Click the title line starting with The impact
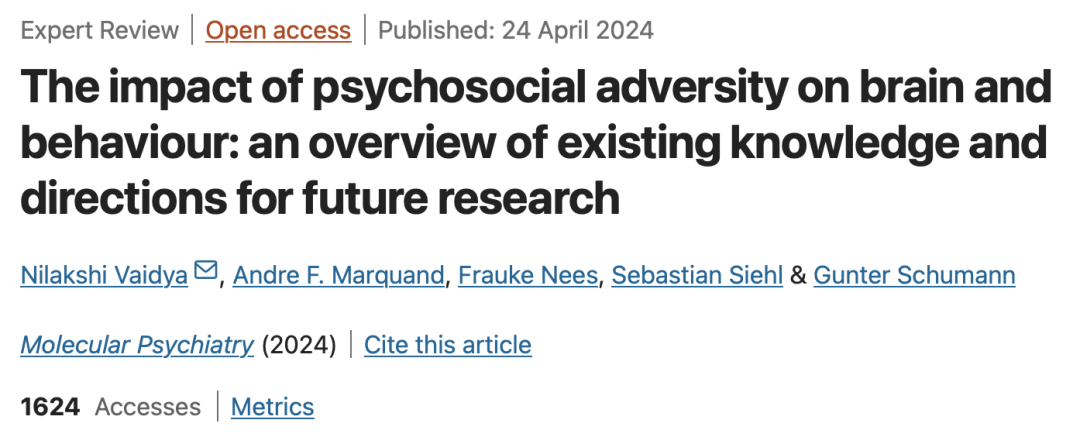This screenshot has height=437, width=1080. pyautogui.click(x=536, y=87)
